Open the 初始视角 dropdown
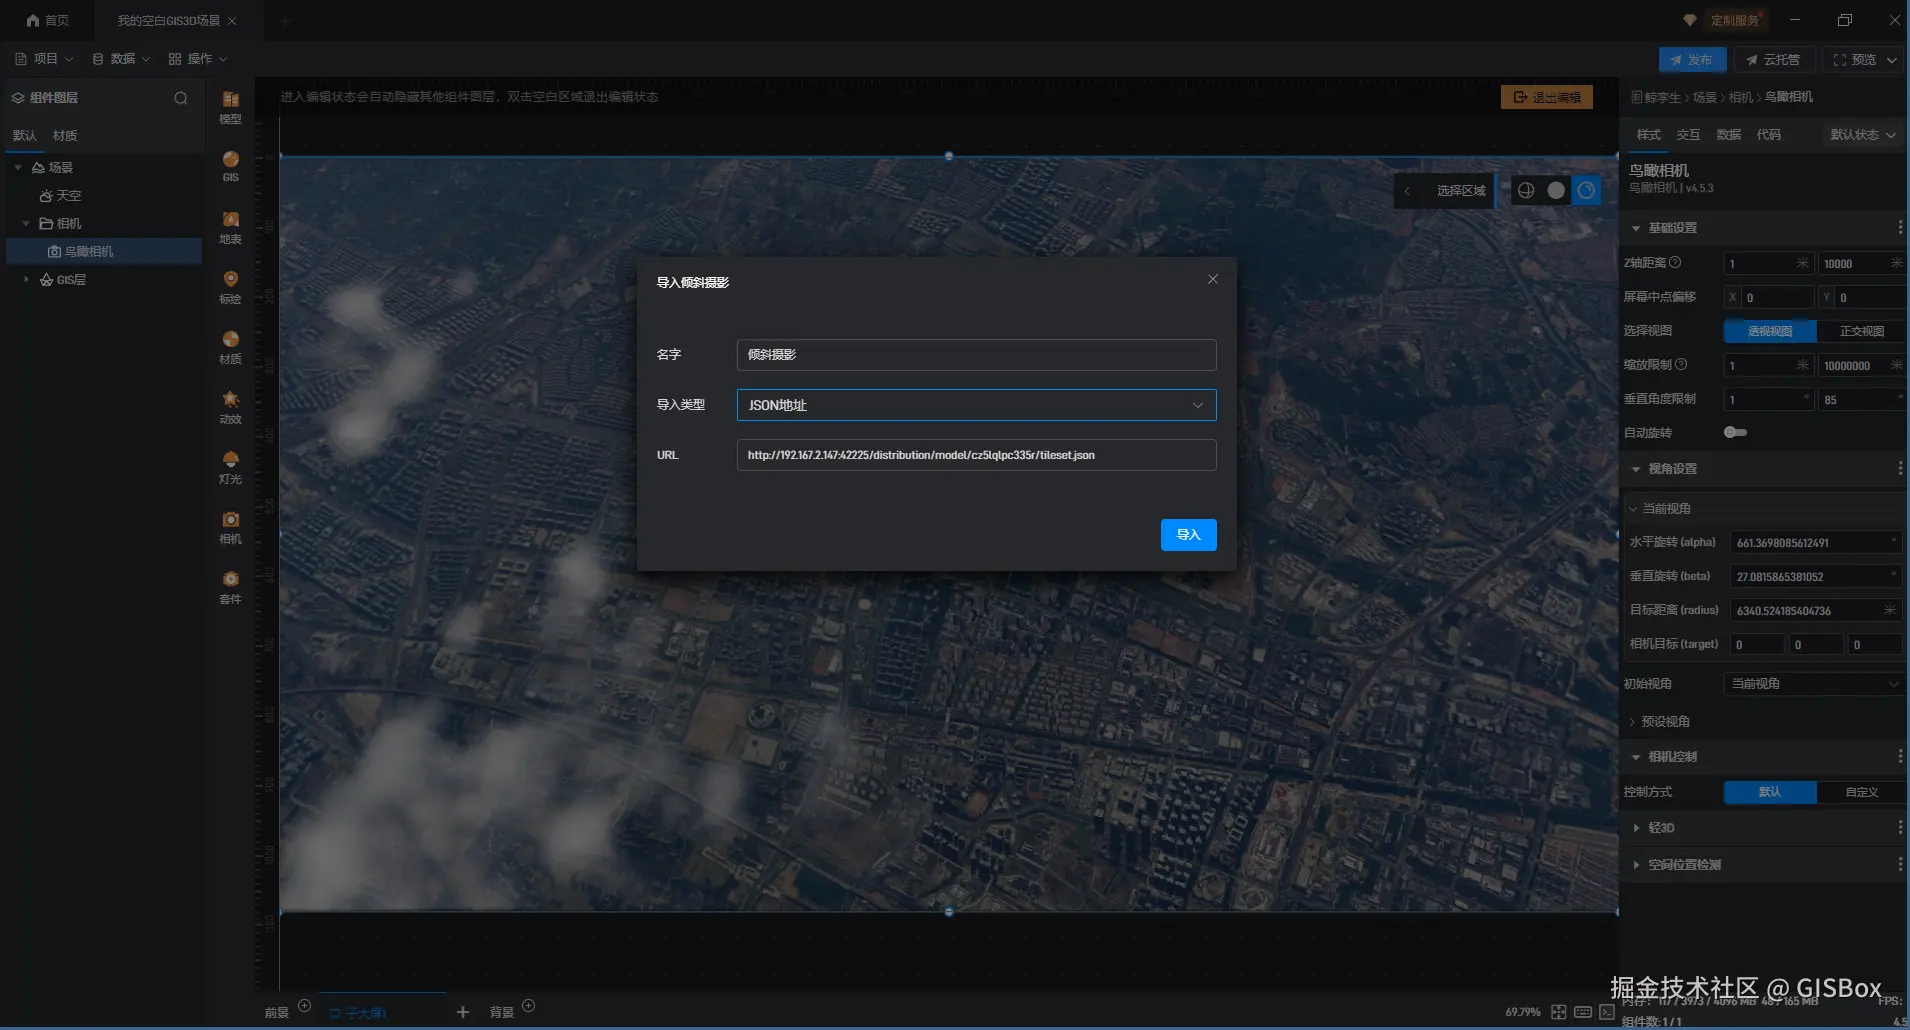Viewport: 1910px width, 1030px height. pyautogui.click(x=1814, y=684)
